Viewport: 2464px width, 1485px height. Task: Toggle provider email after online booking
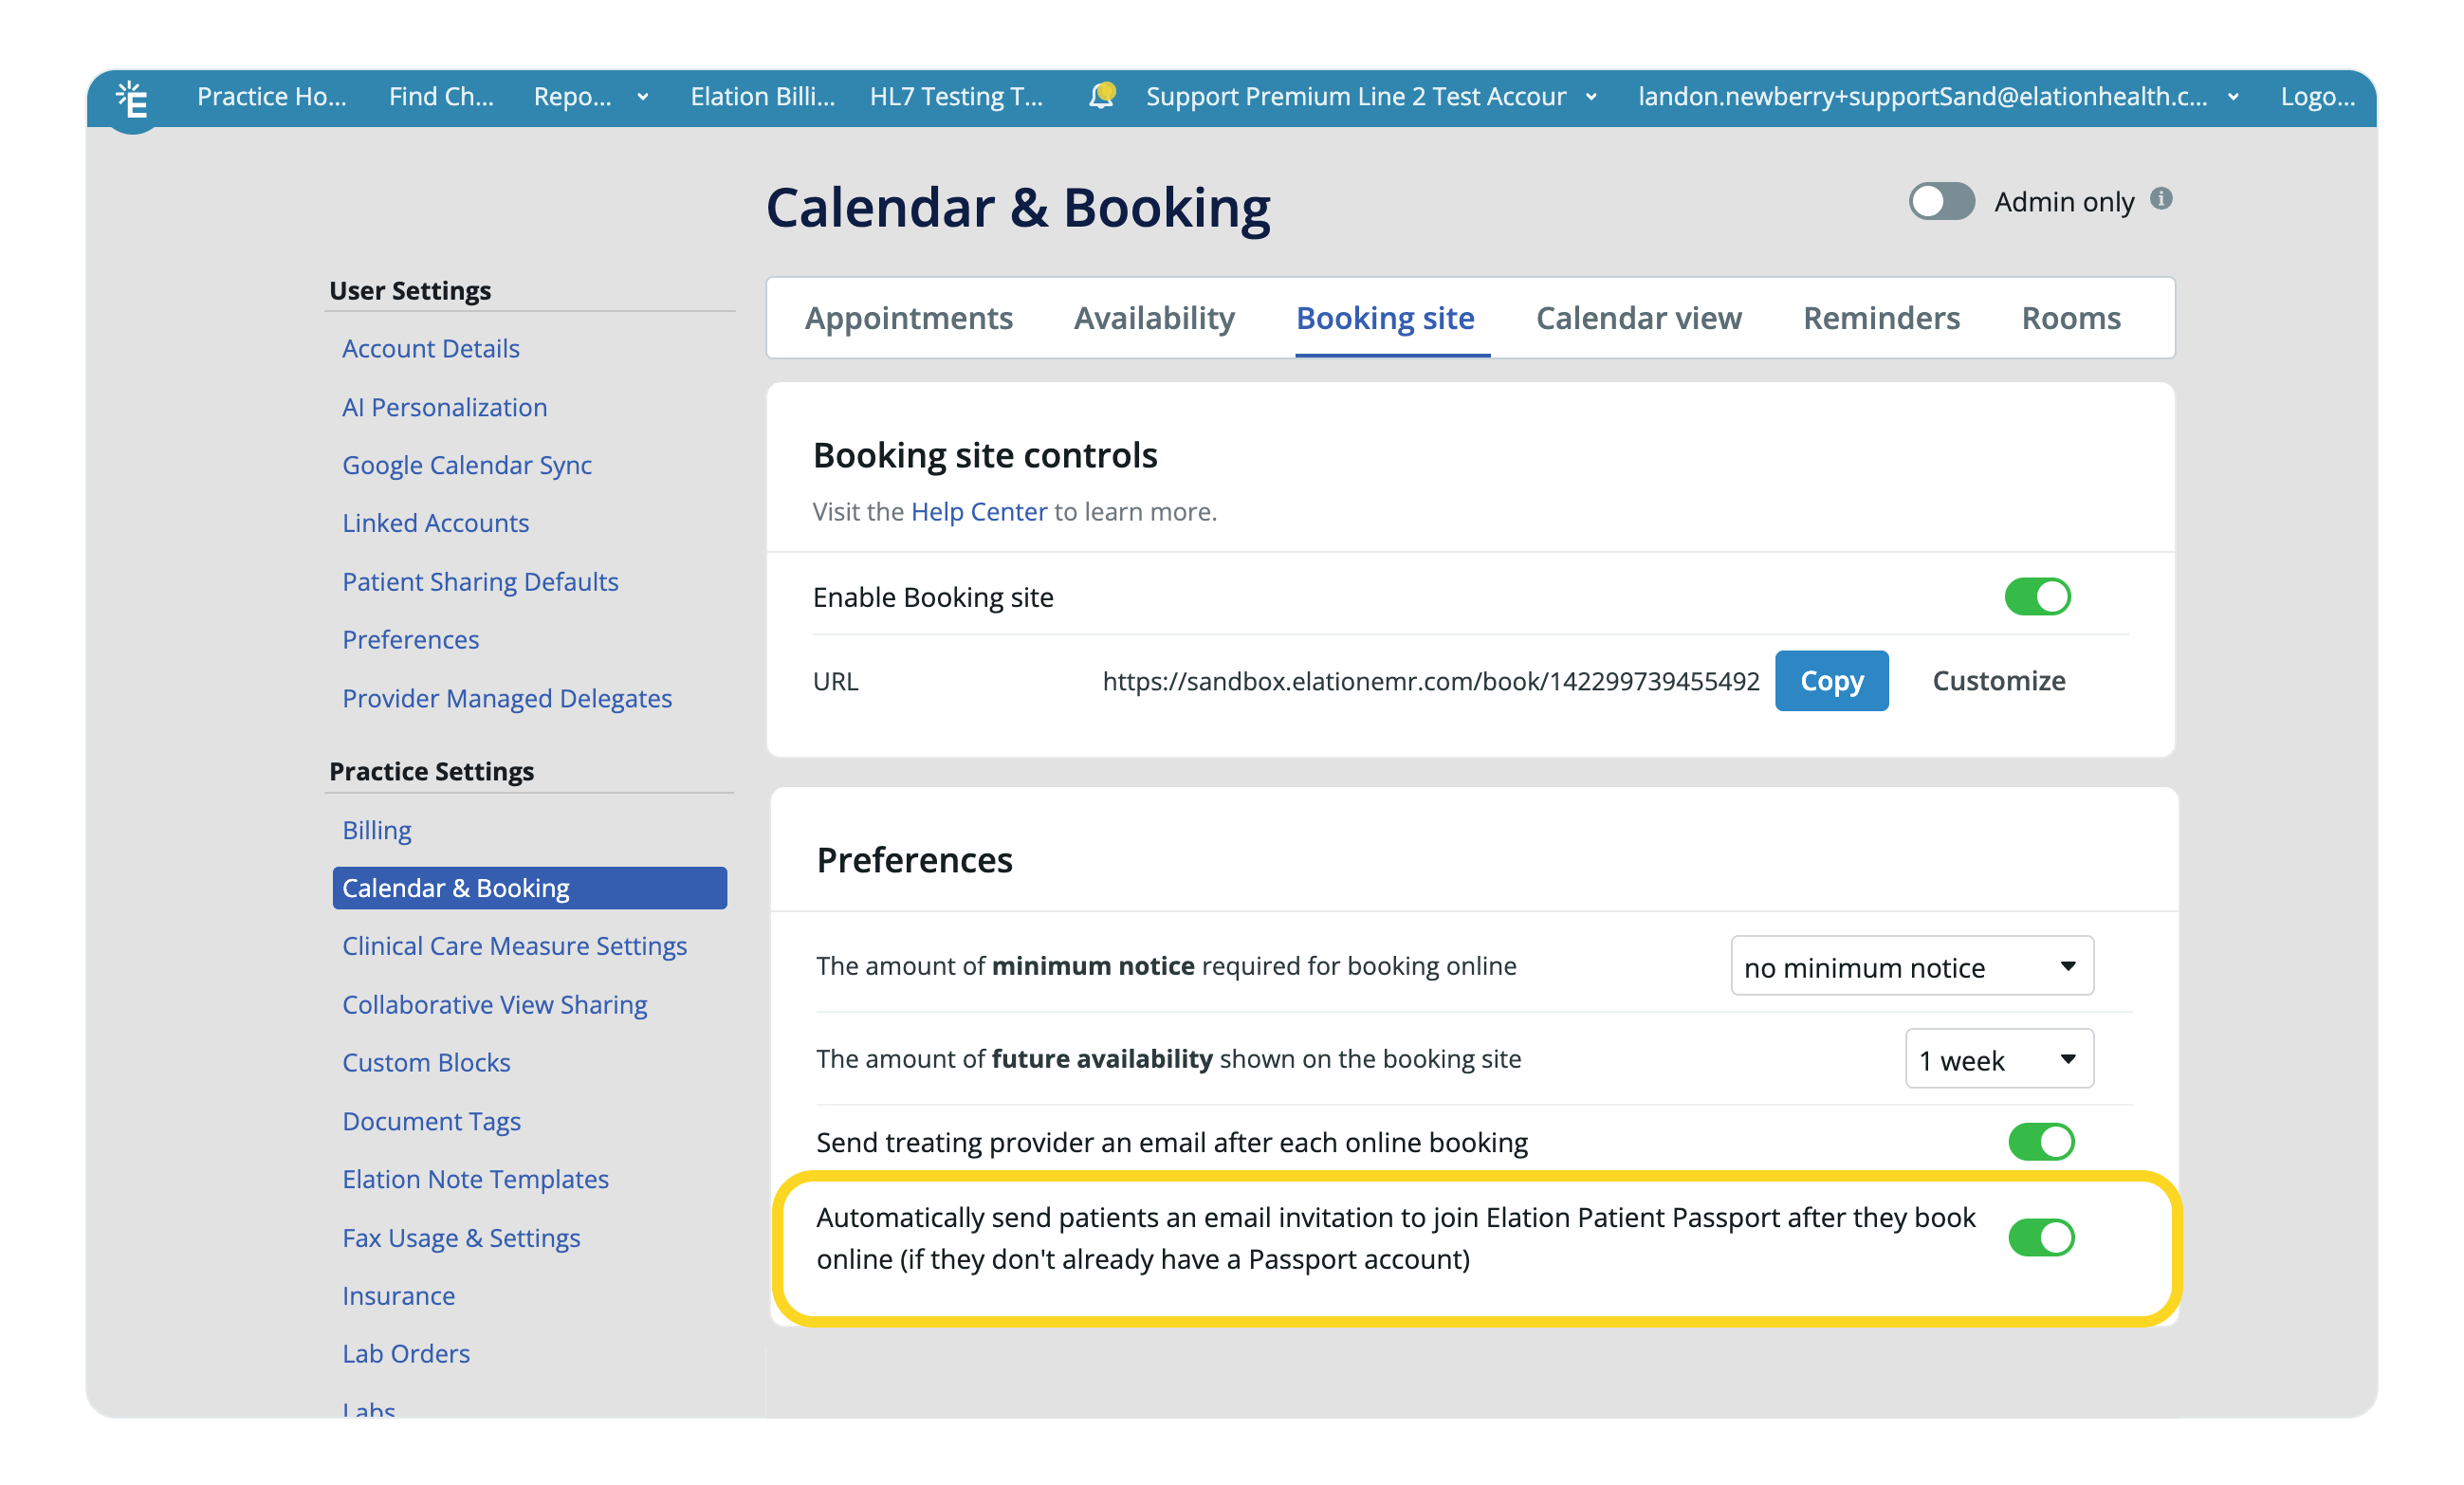coord(2041,1142)
